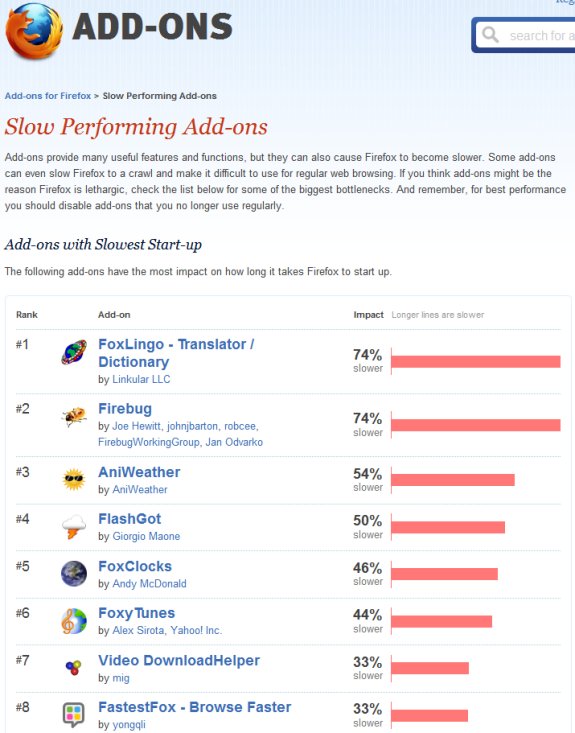Viewport: 575px width, 733px height.
Task: Focus the add-ons search field
Action: (x=525, y=35)
